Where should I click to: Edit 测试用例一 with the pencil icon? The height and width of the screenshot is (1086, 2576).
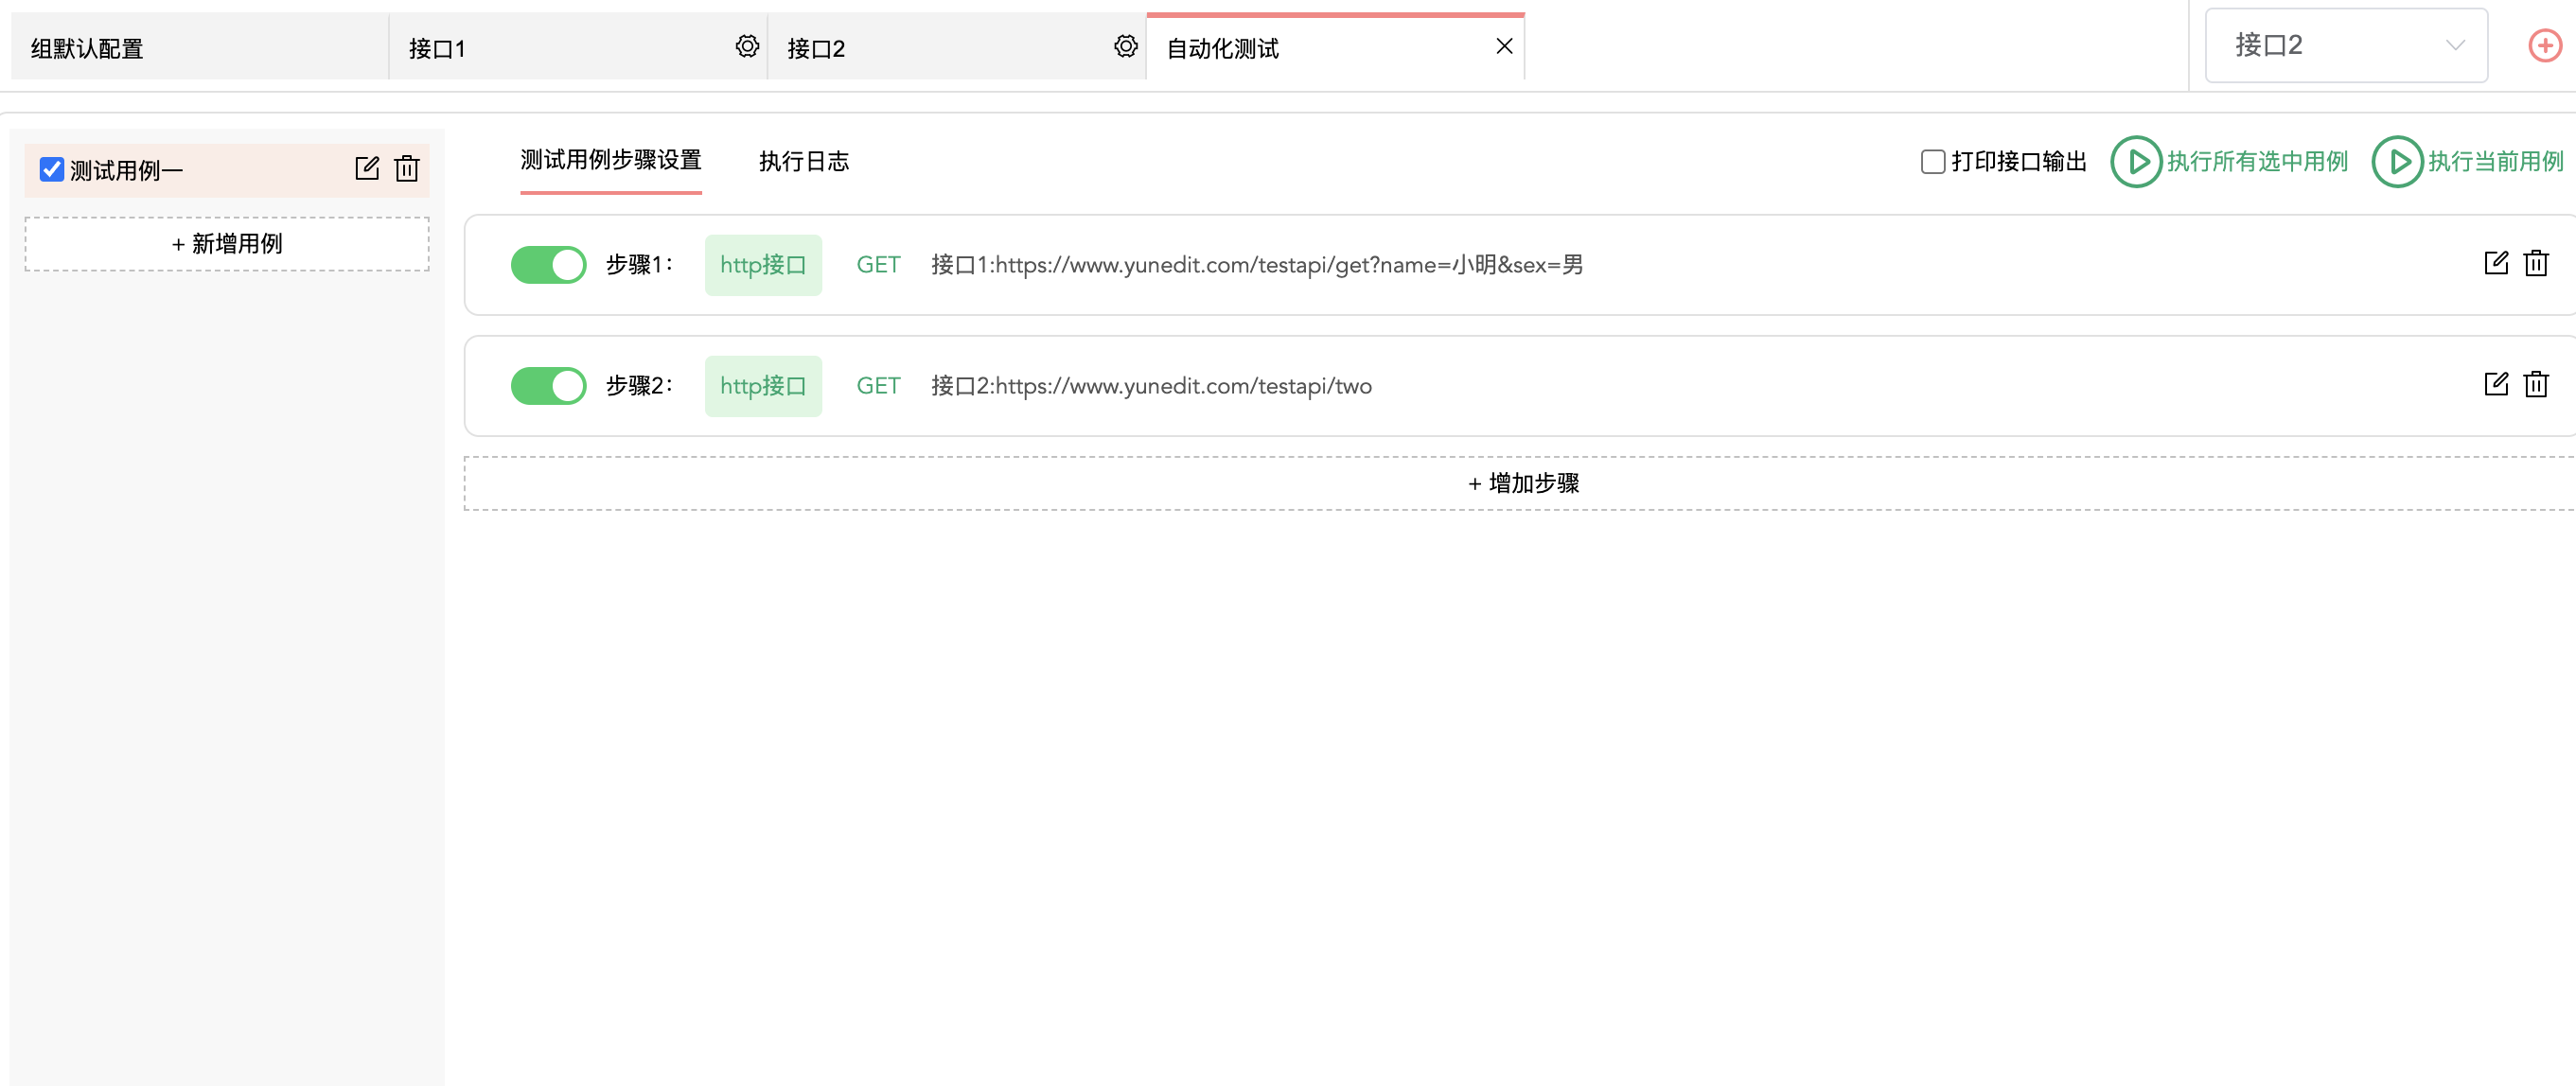(367, 168)
